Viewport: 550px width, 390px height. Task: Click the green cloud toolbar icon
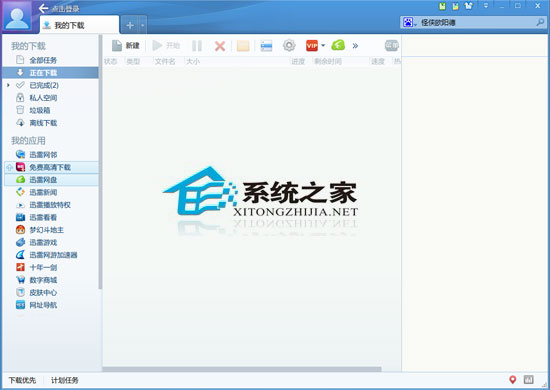tap(338, 45)
